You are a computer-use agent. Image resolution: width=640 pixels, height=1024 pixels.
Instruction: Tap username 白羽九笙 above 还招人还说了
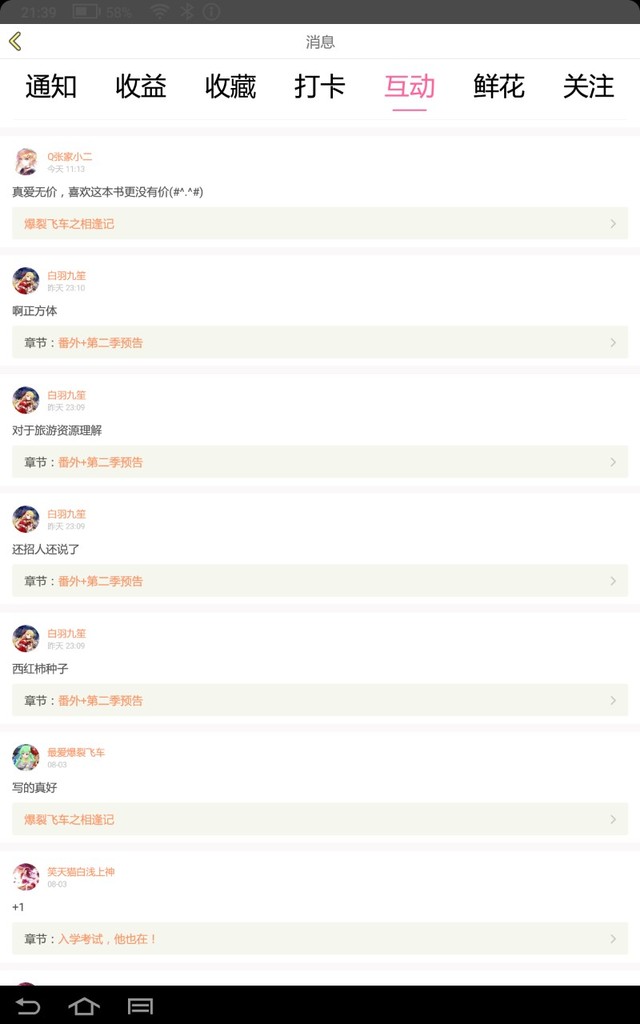click(67, 514)
